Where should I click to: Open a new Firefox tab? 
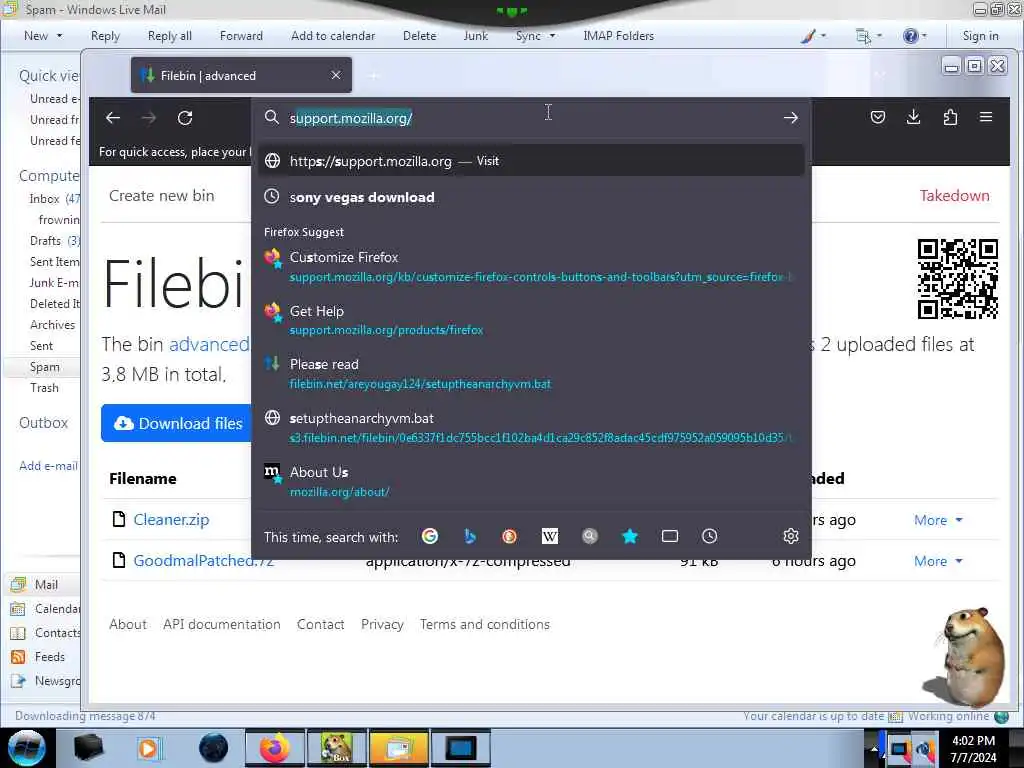pyautogui.click(x=374, y=76)
